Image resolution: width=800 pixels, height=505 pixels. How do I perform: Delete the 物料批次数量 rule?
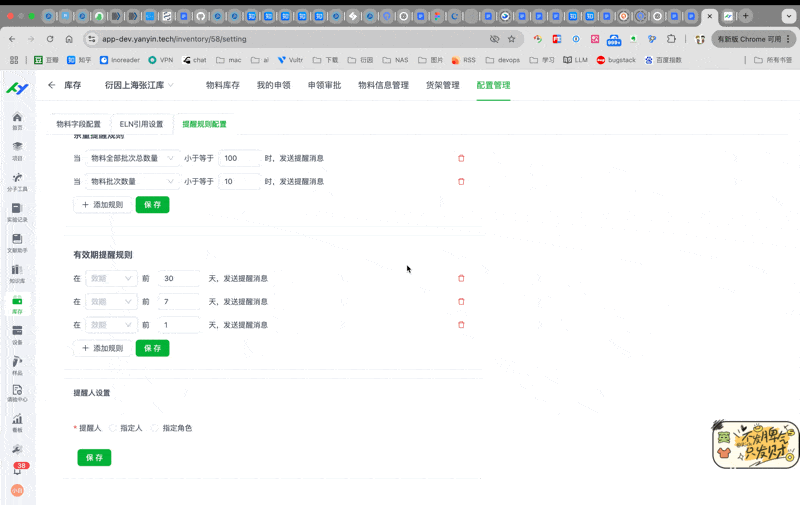pyautogui.click(x=461, y=182)
